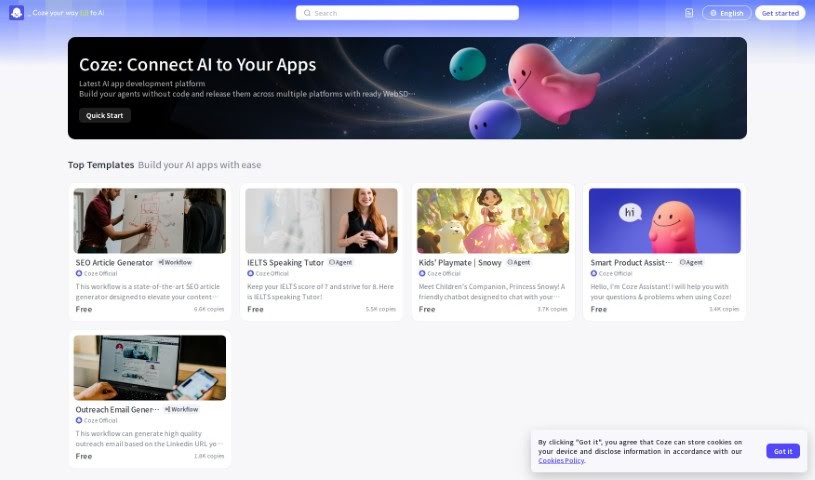Click the Smart Product Assist title
The width and height of the screenshot is (815, 480).
(631, 263)
